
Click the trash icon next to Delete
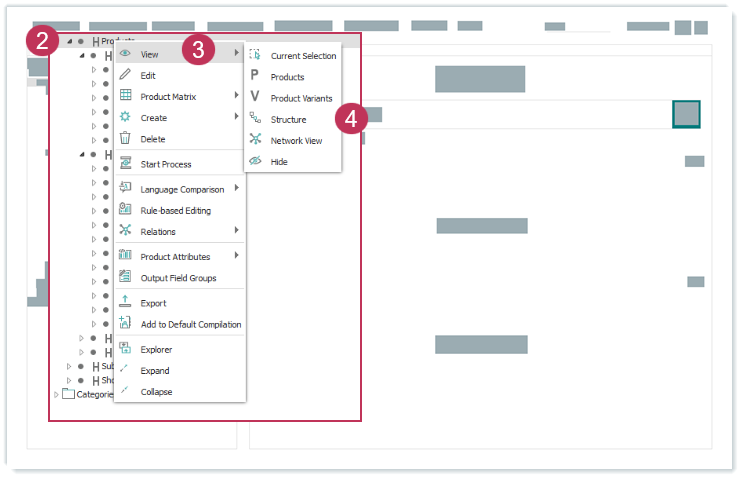[x=125, y=139]
